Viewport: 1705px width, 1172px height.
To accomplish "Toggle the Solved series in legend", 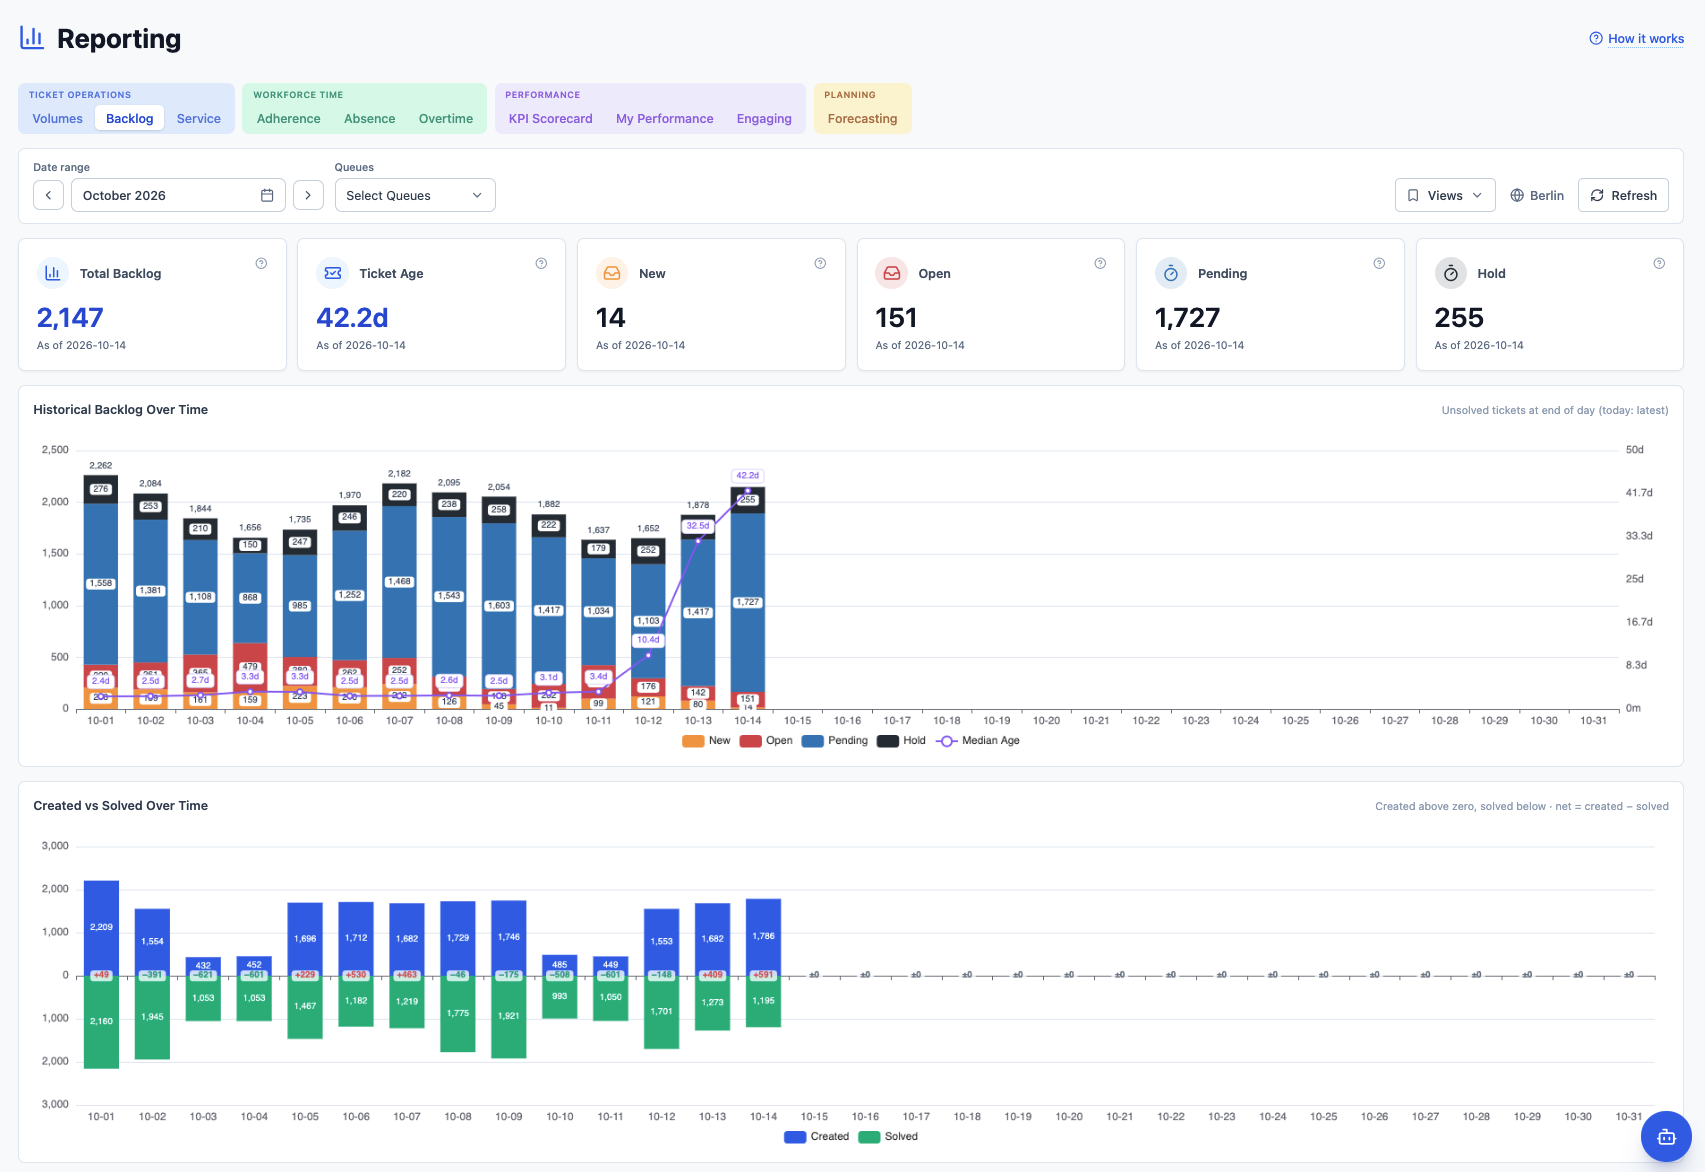I will click(888, 1137).
